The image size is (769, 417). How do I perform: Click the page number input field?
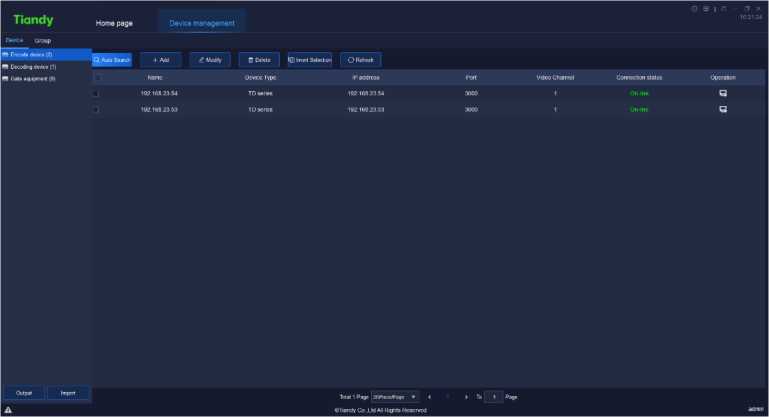coord(493,397)
